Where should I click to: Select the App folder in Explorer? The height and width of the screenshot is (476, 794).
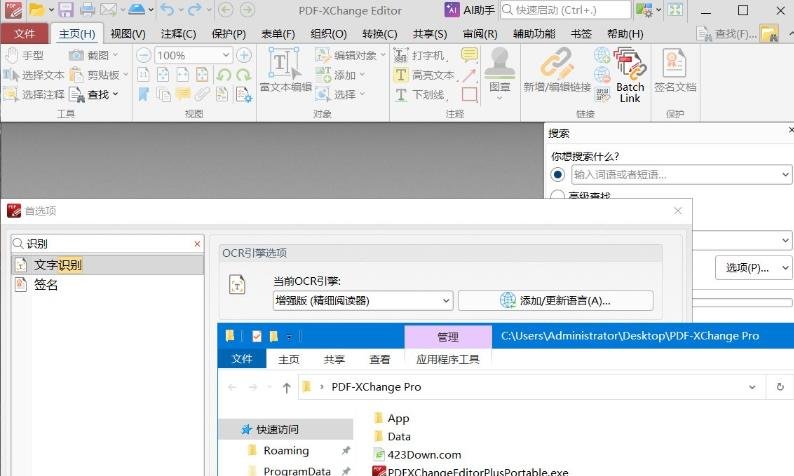[x=391, y=418]
